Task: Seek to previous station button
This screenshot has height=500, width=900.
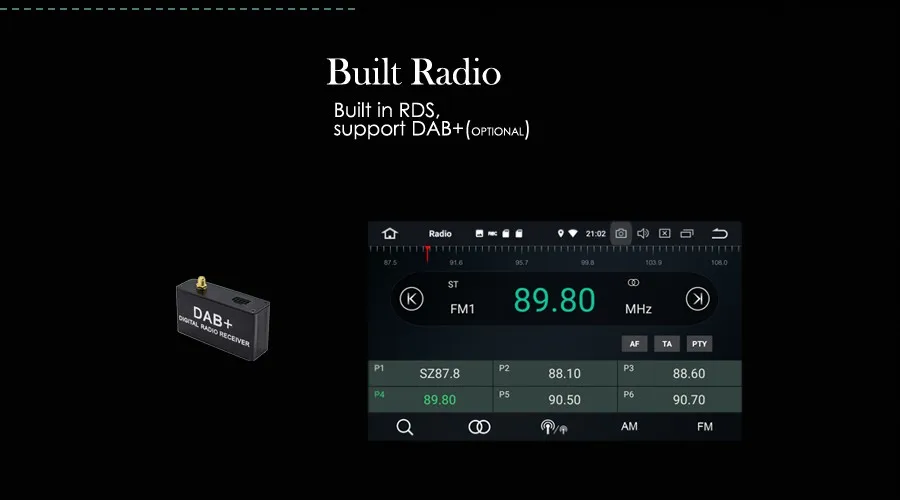Action: pos(412,299)
